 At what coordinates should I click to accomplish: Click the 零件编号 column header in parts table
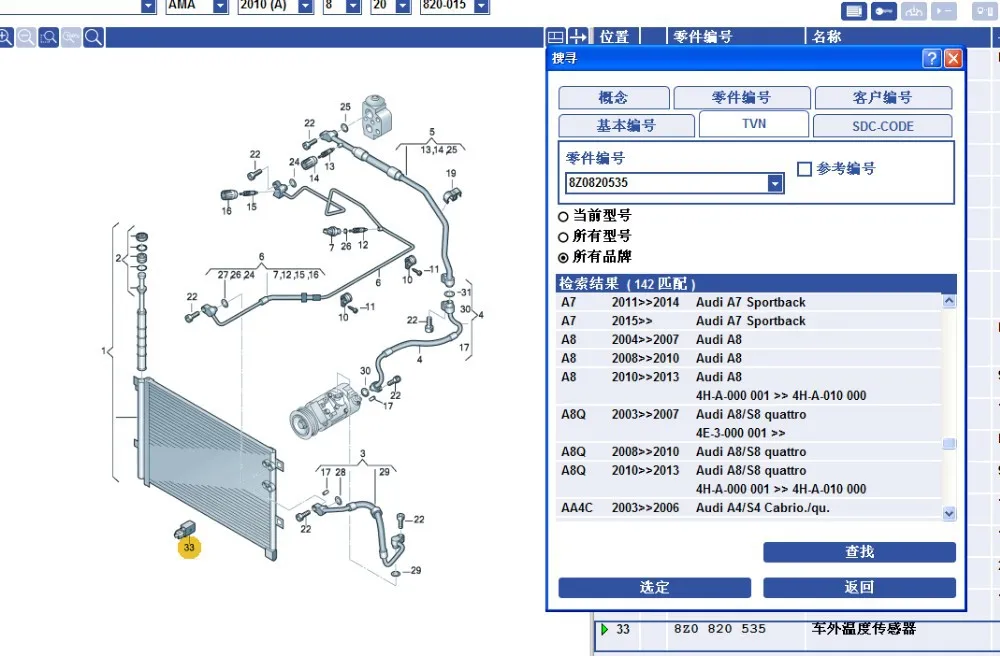point(703,37)
